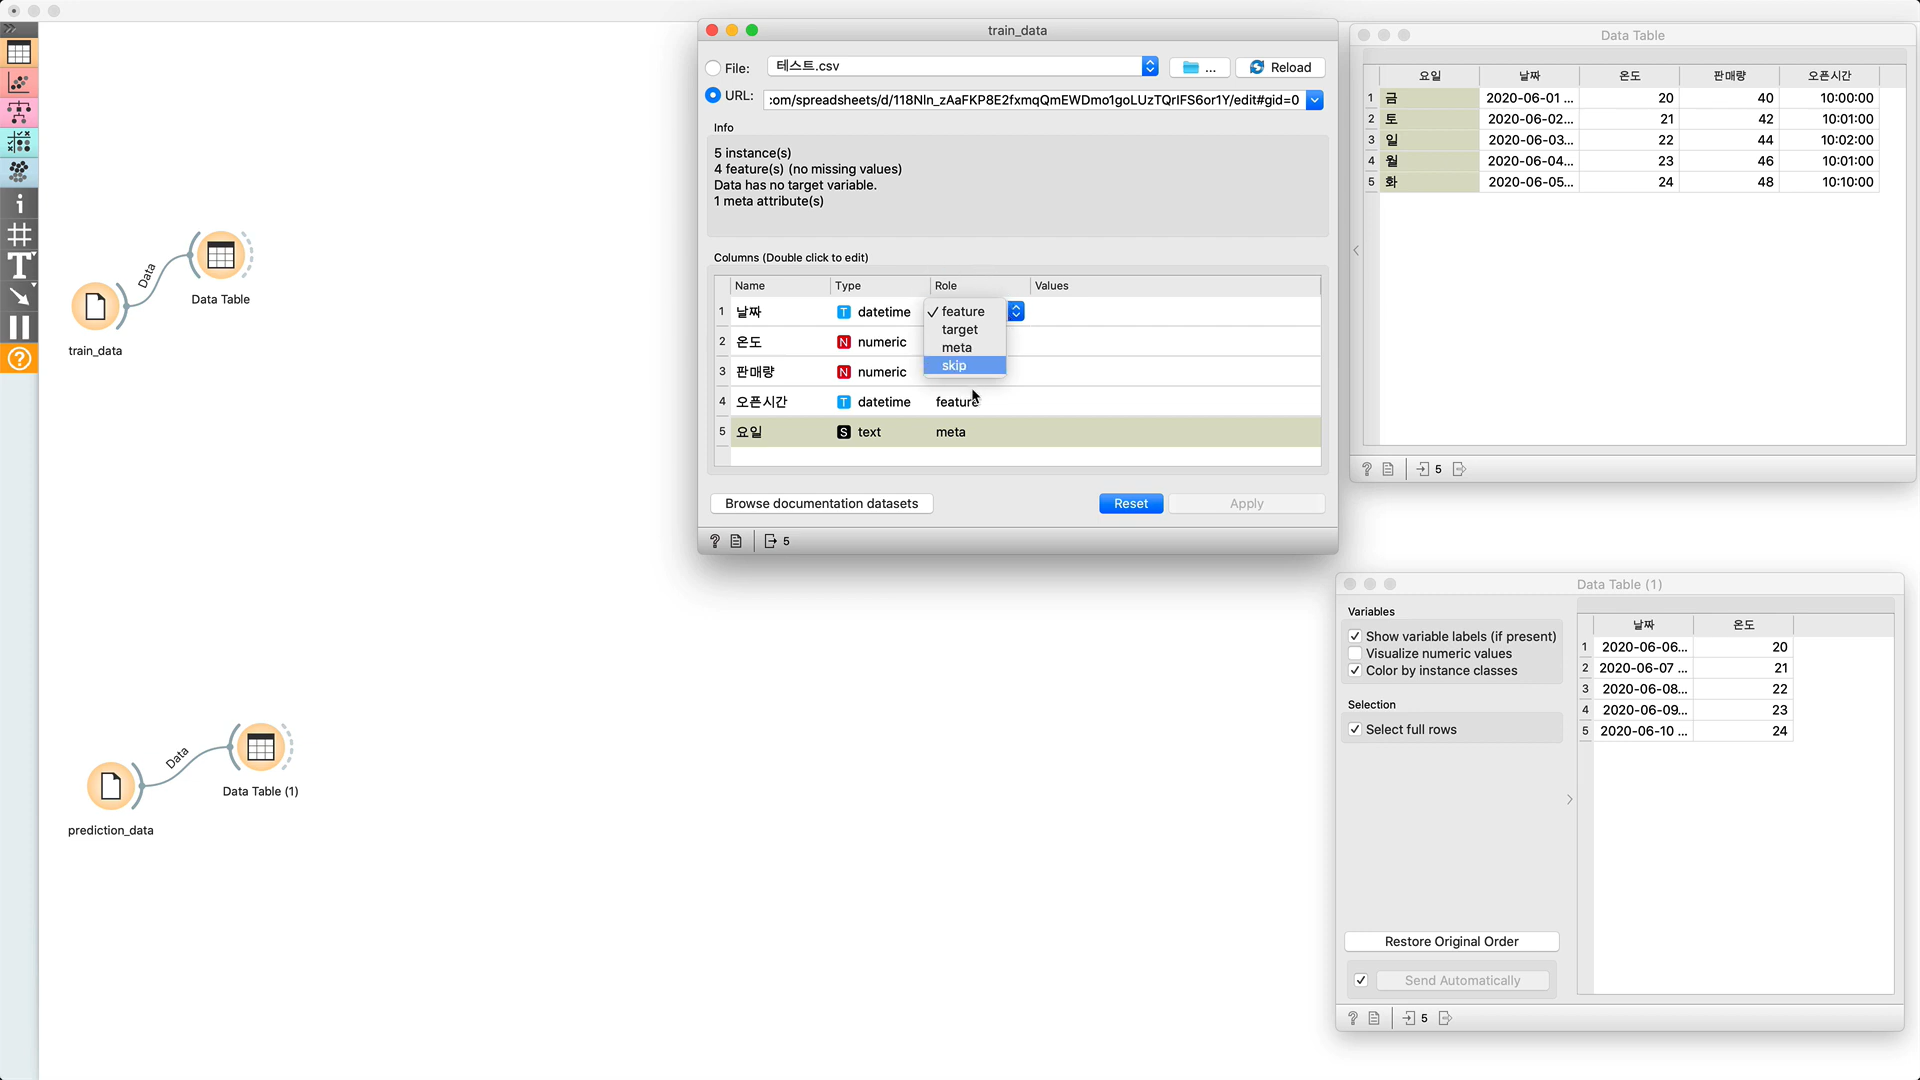Image resolution: width=1920 pixels, height=1080 pixels.
Task: Select the File radio button
Action: coord(713,68)
